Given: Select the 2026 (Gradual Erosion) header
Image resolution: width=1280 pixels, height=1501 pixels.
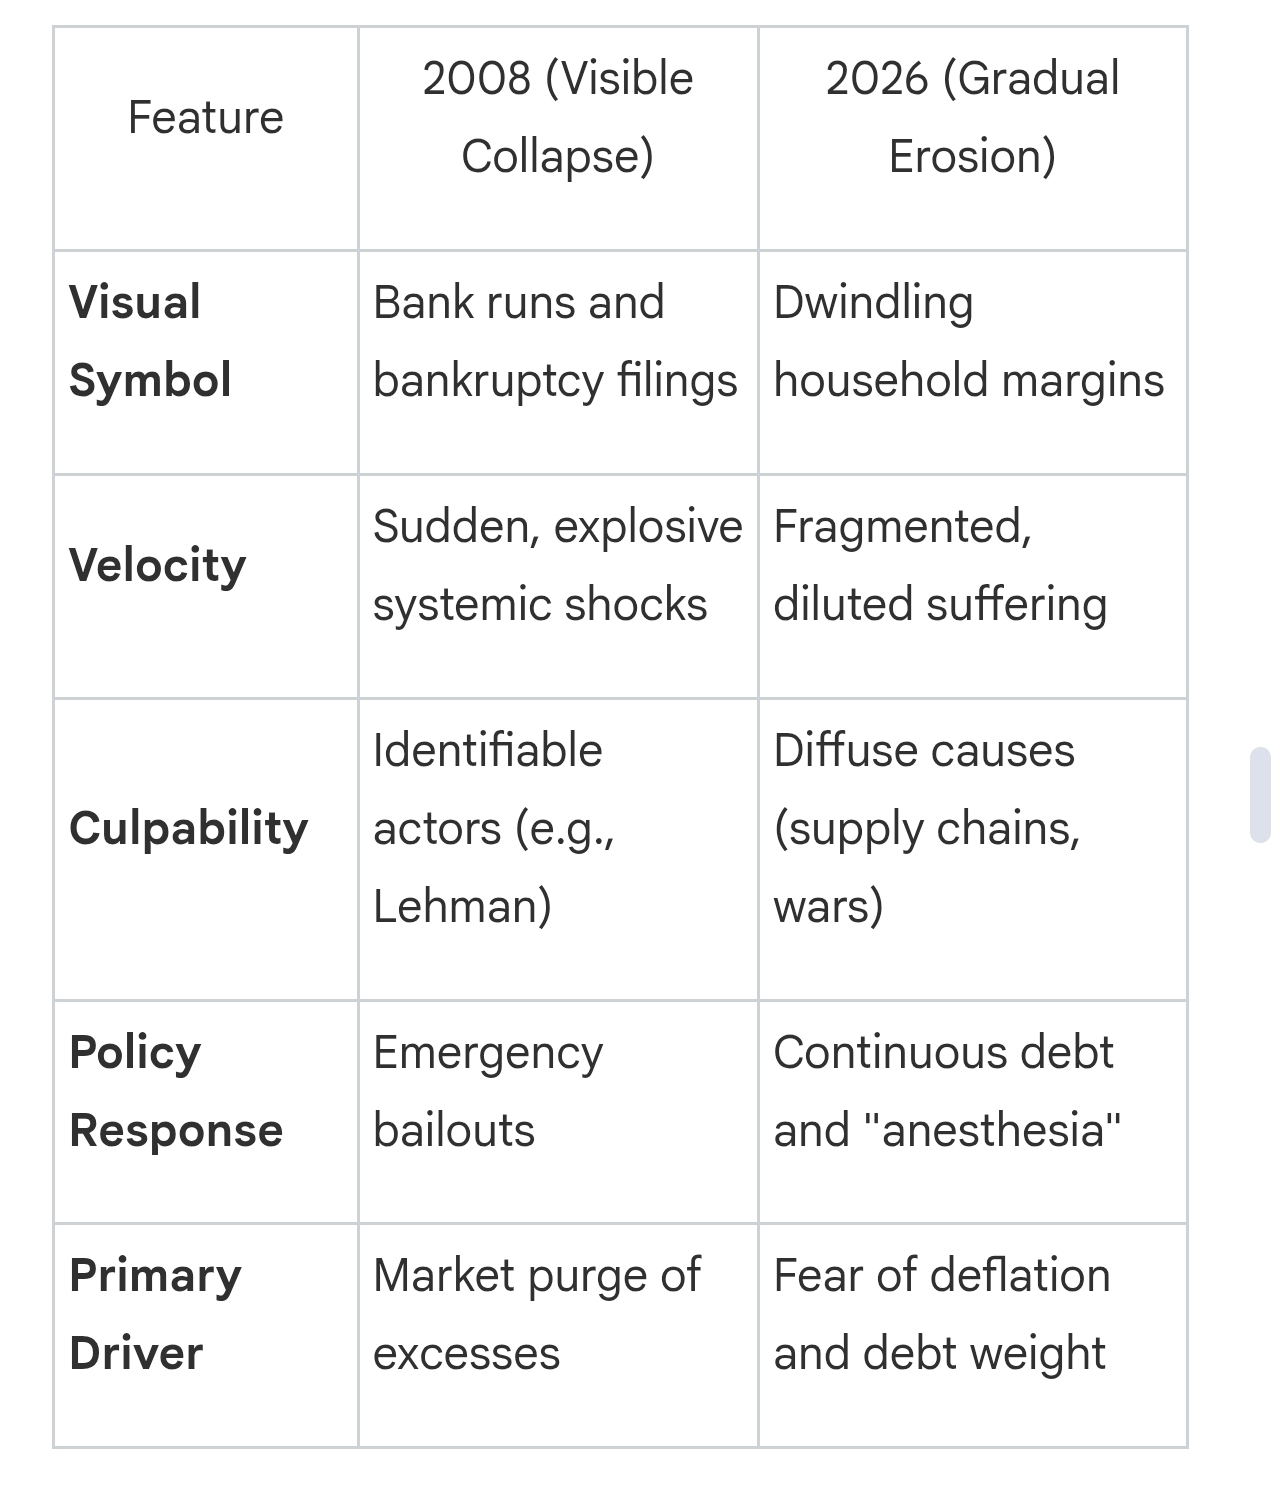Looking at the screenshot, I should pos(972,118).
